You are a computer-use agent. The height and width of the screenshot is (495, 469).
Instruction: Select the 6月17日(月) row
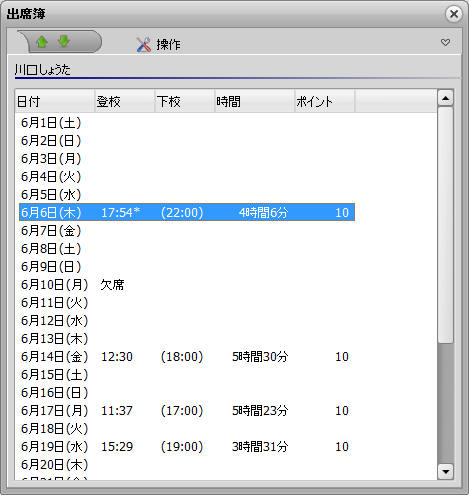coord(187,411)
